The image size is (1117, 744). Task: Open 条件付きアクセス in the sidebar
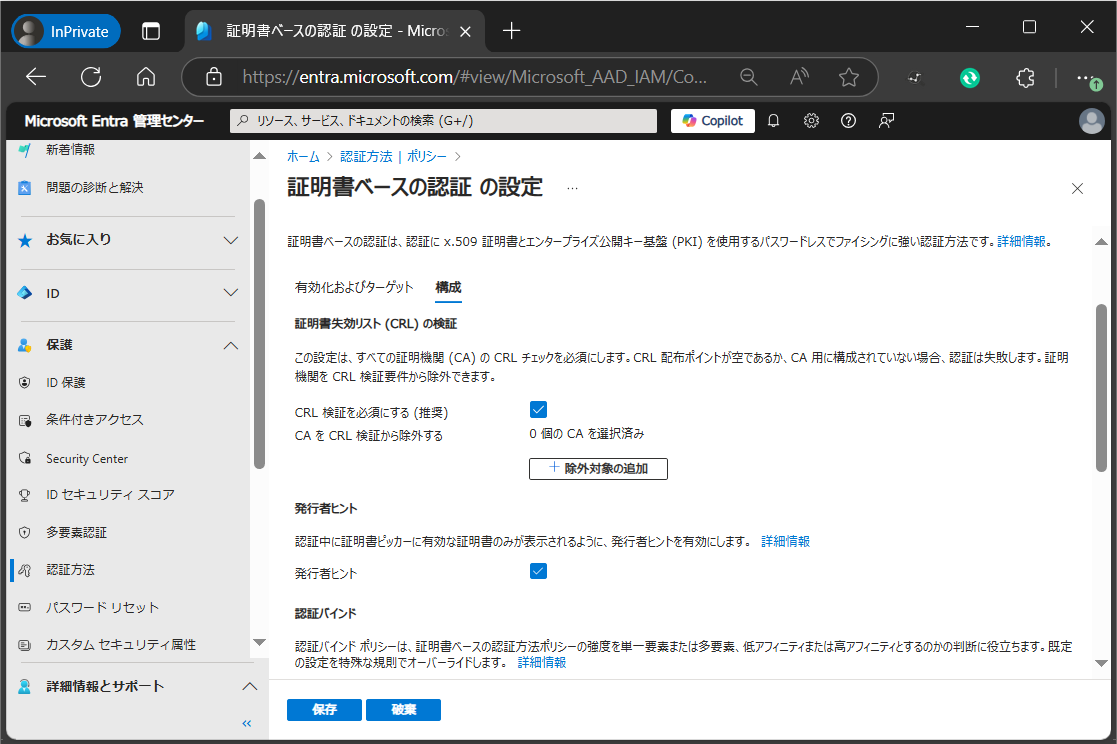[94, 420]
